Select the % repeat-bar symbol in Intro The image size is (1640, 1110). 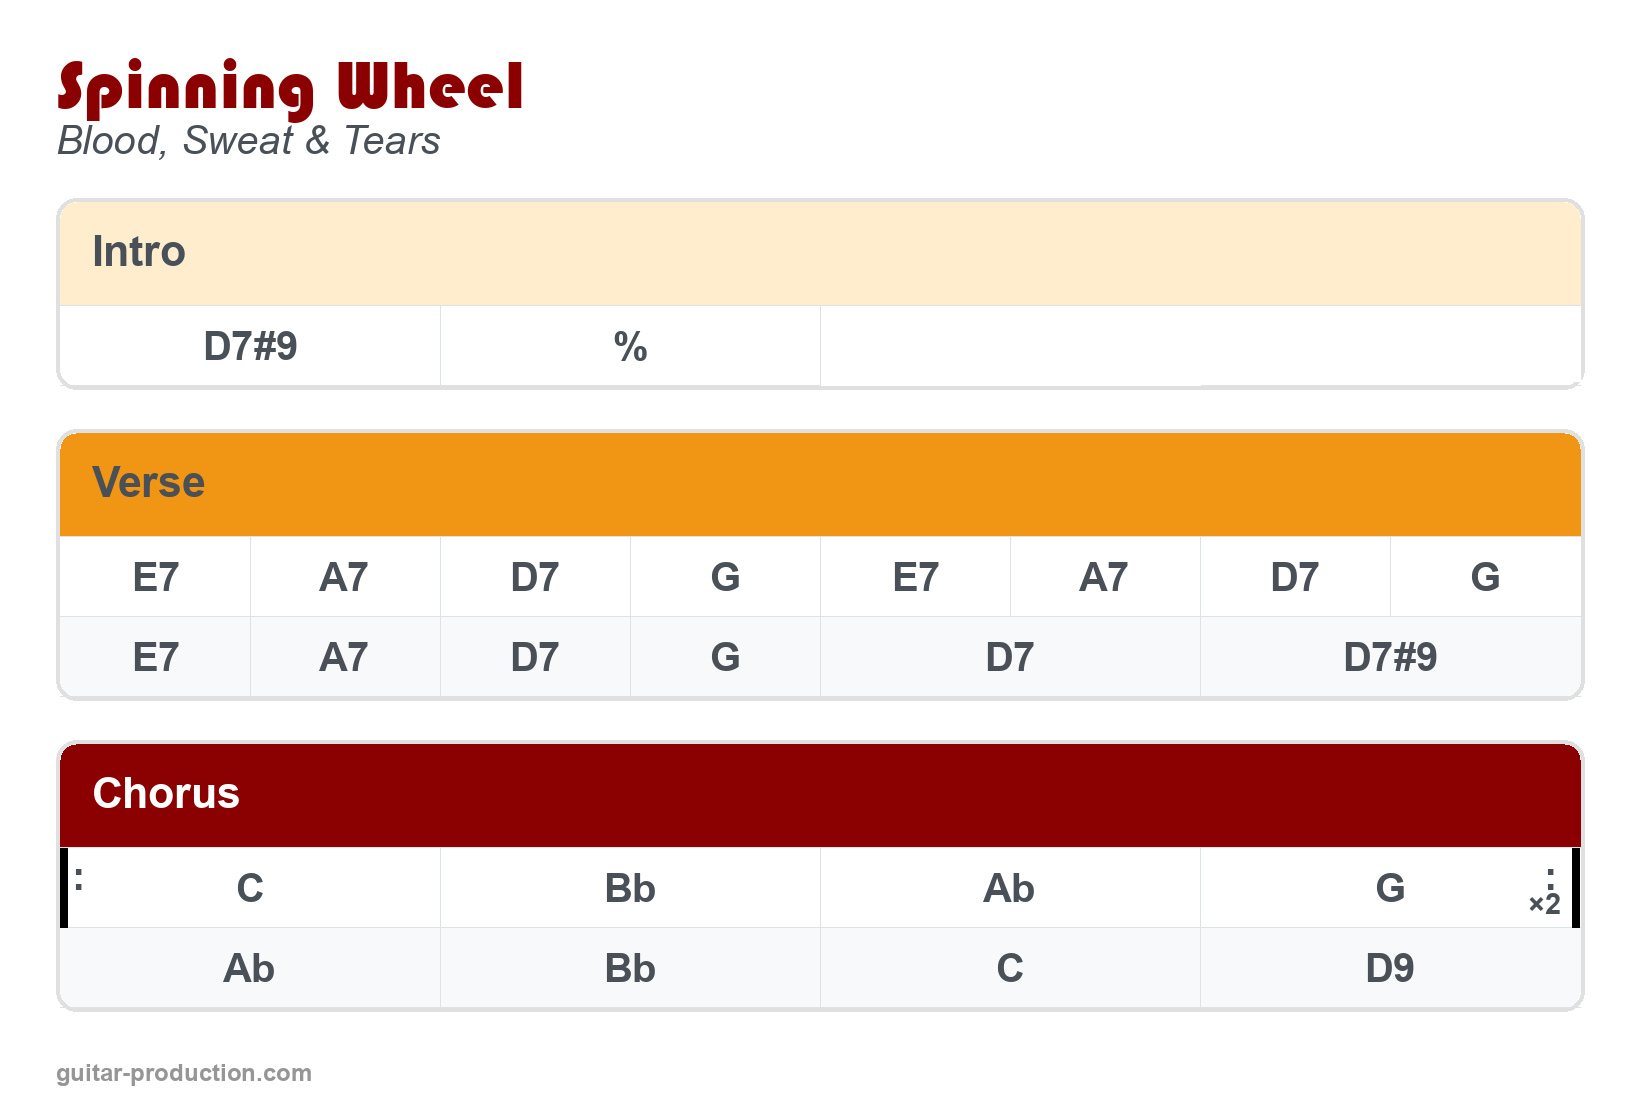click(630, 346)
